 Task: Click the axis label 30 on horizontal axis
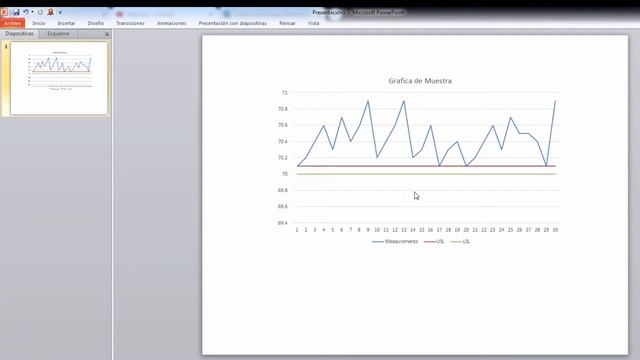click(x=555, y=230)
